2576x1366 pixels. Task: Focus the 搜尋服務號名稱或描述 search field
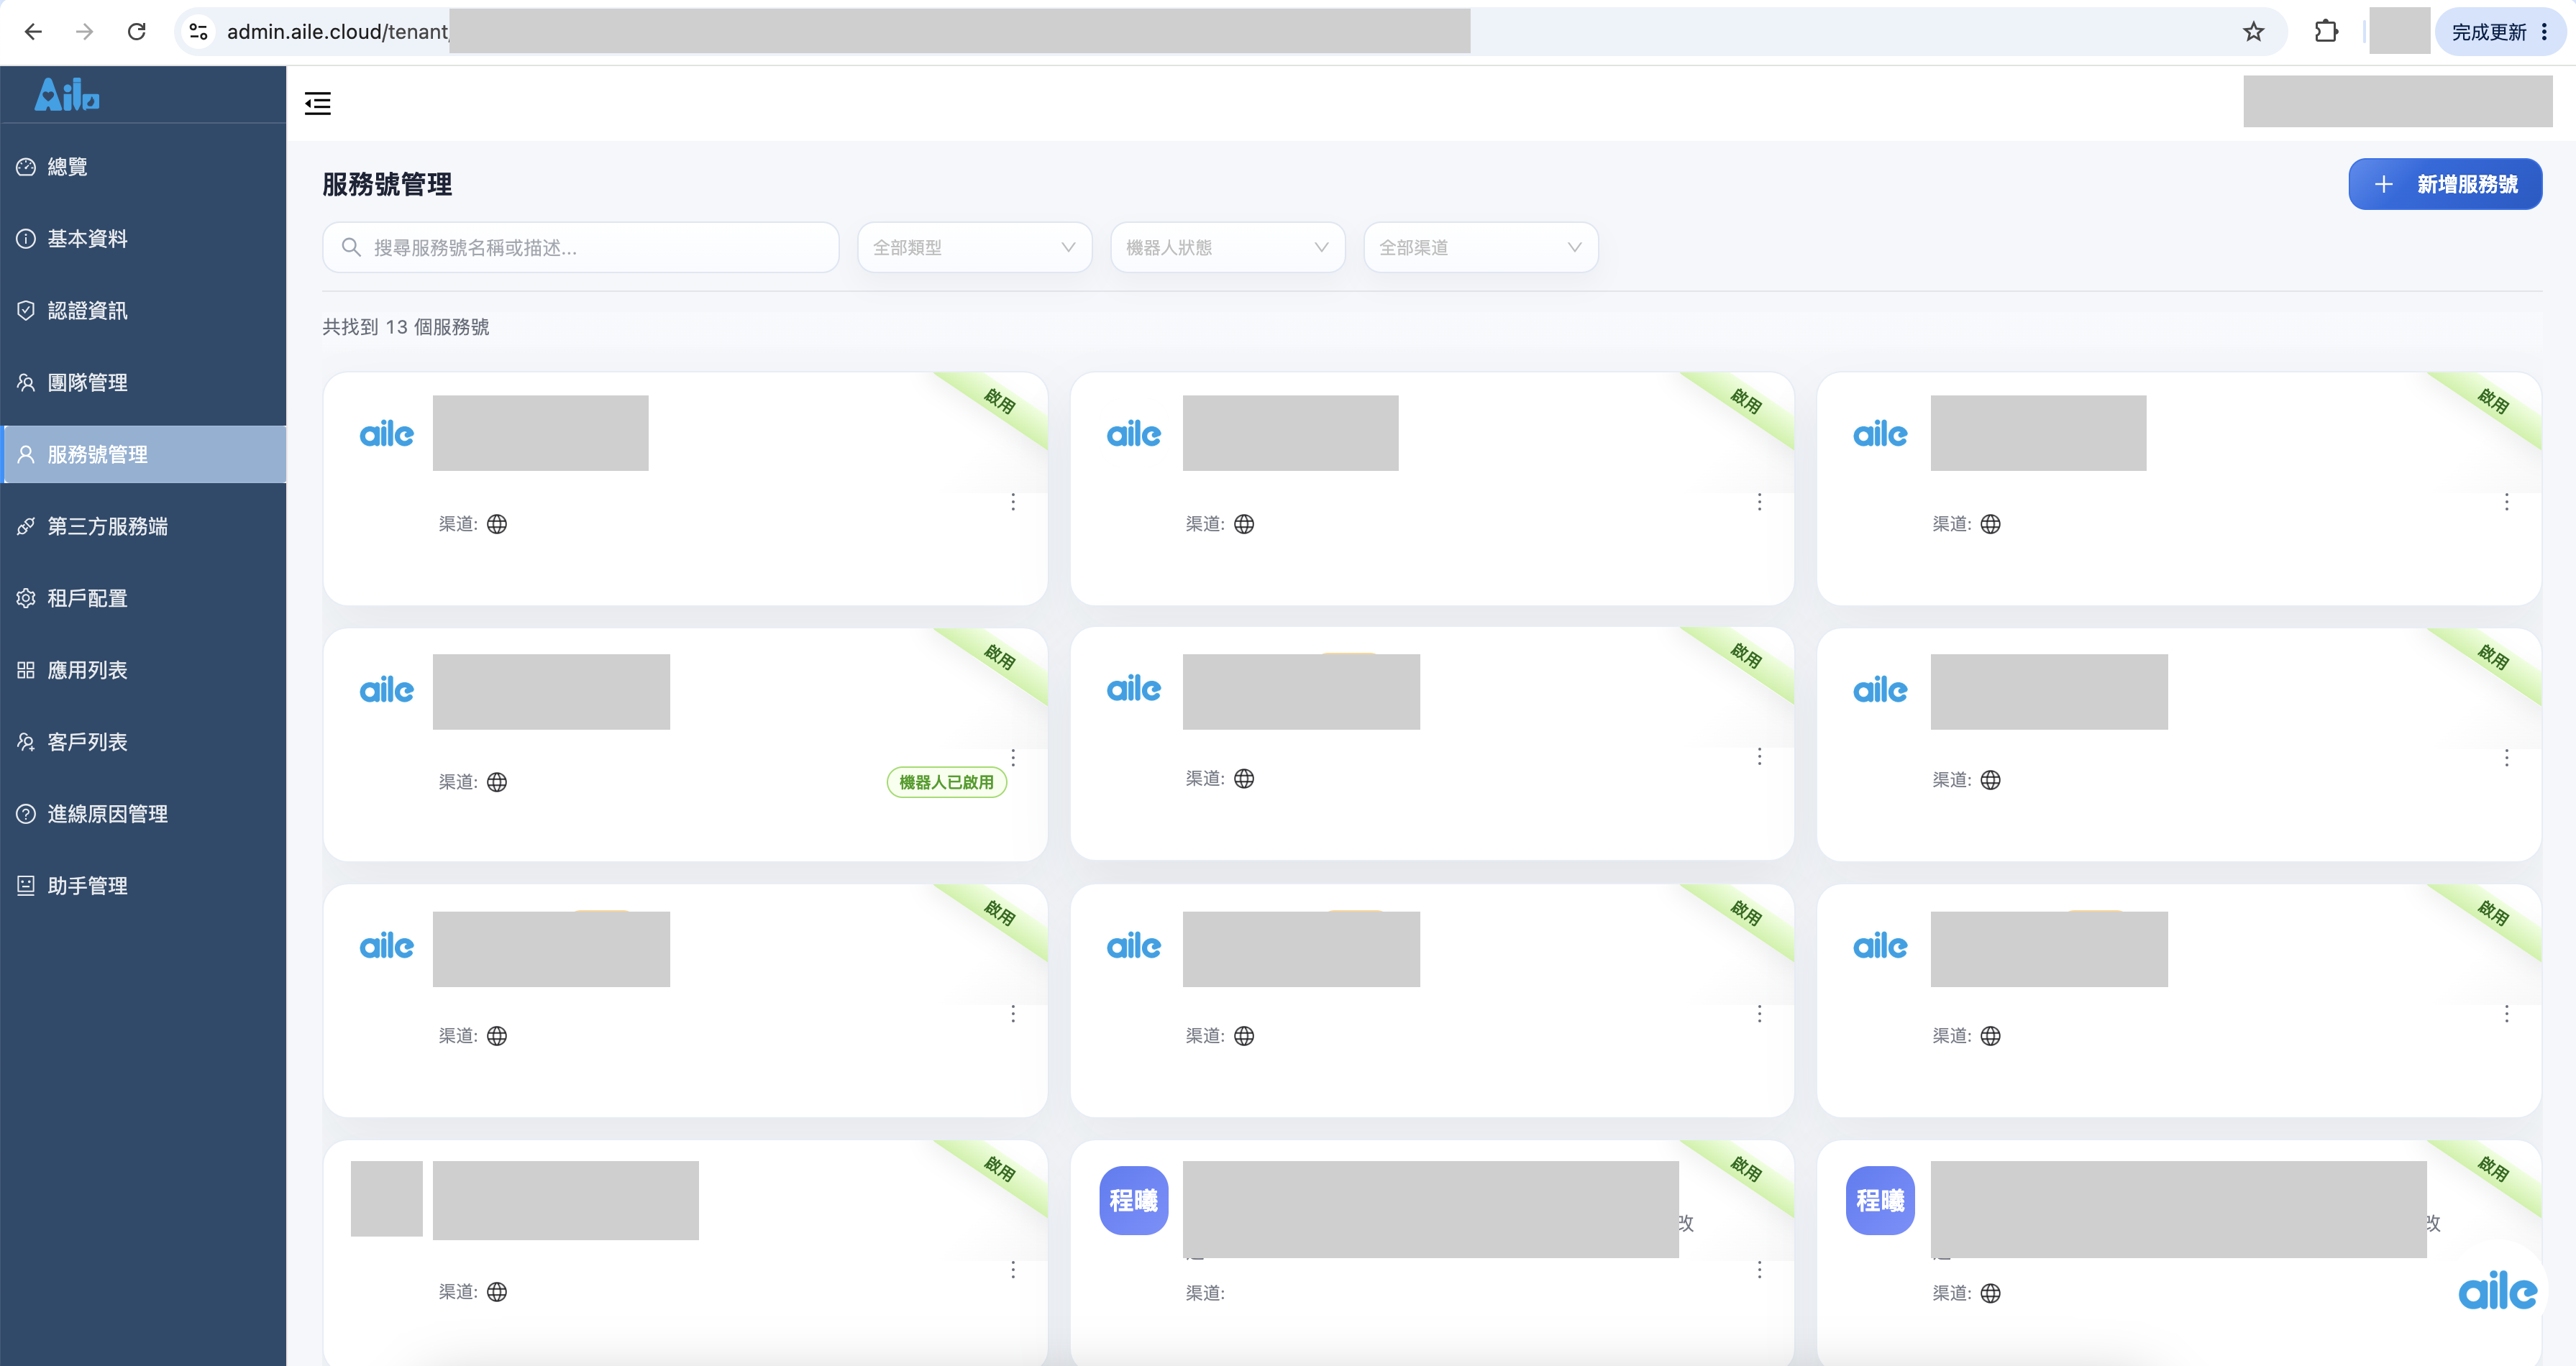coord(580,247)
